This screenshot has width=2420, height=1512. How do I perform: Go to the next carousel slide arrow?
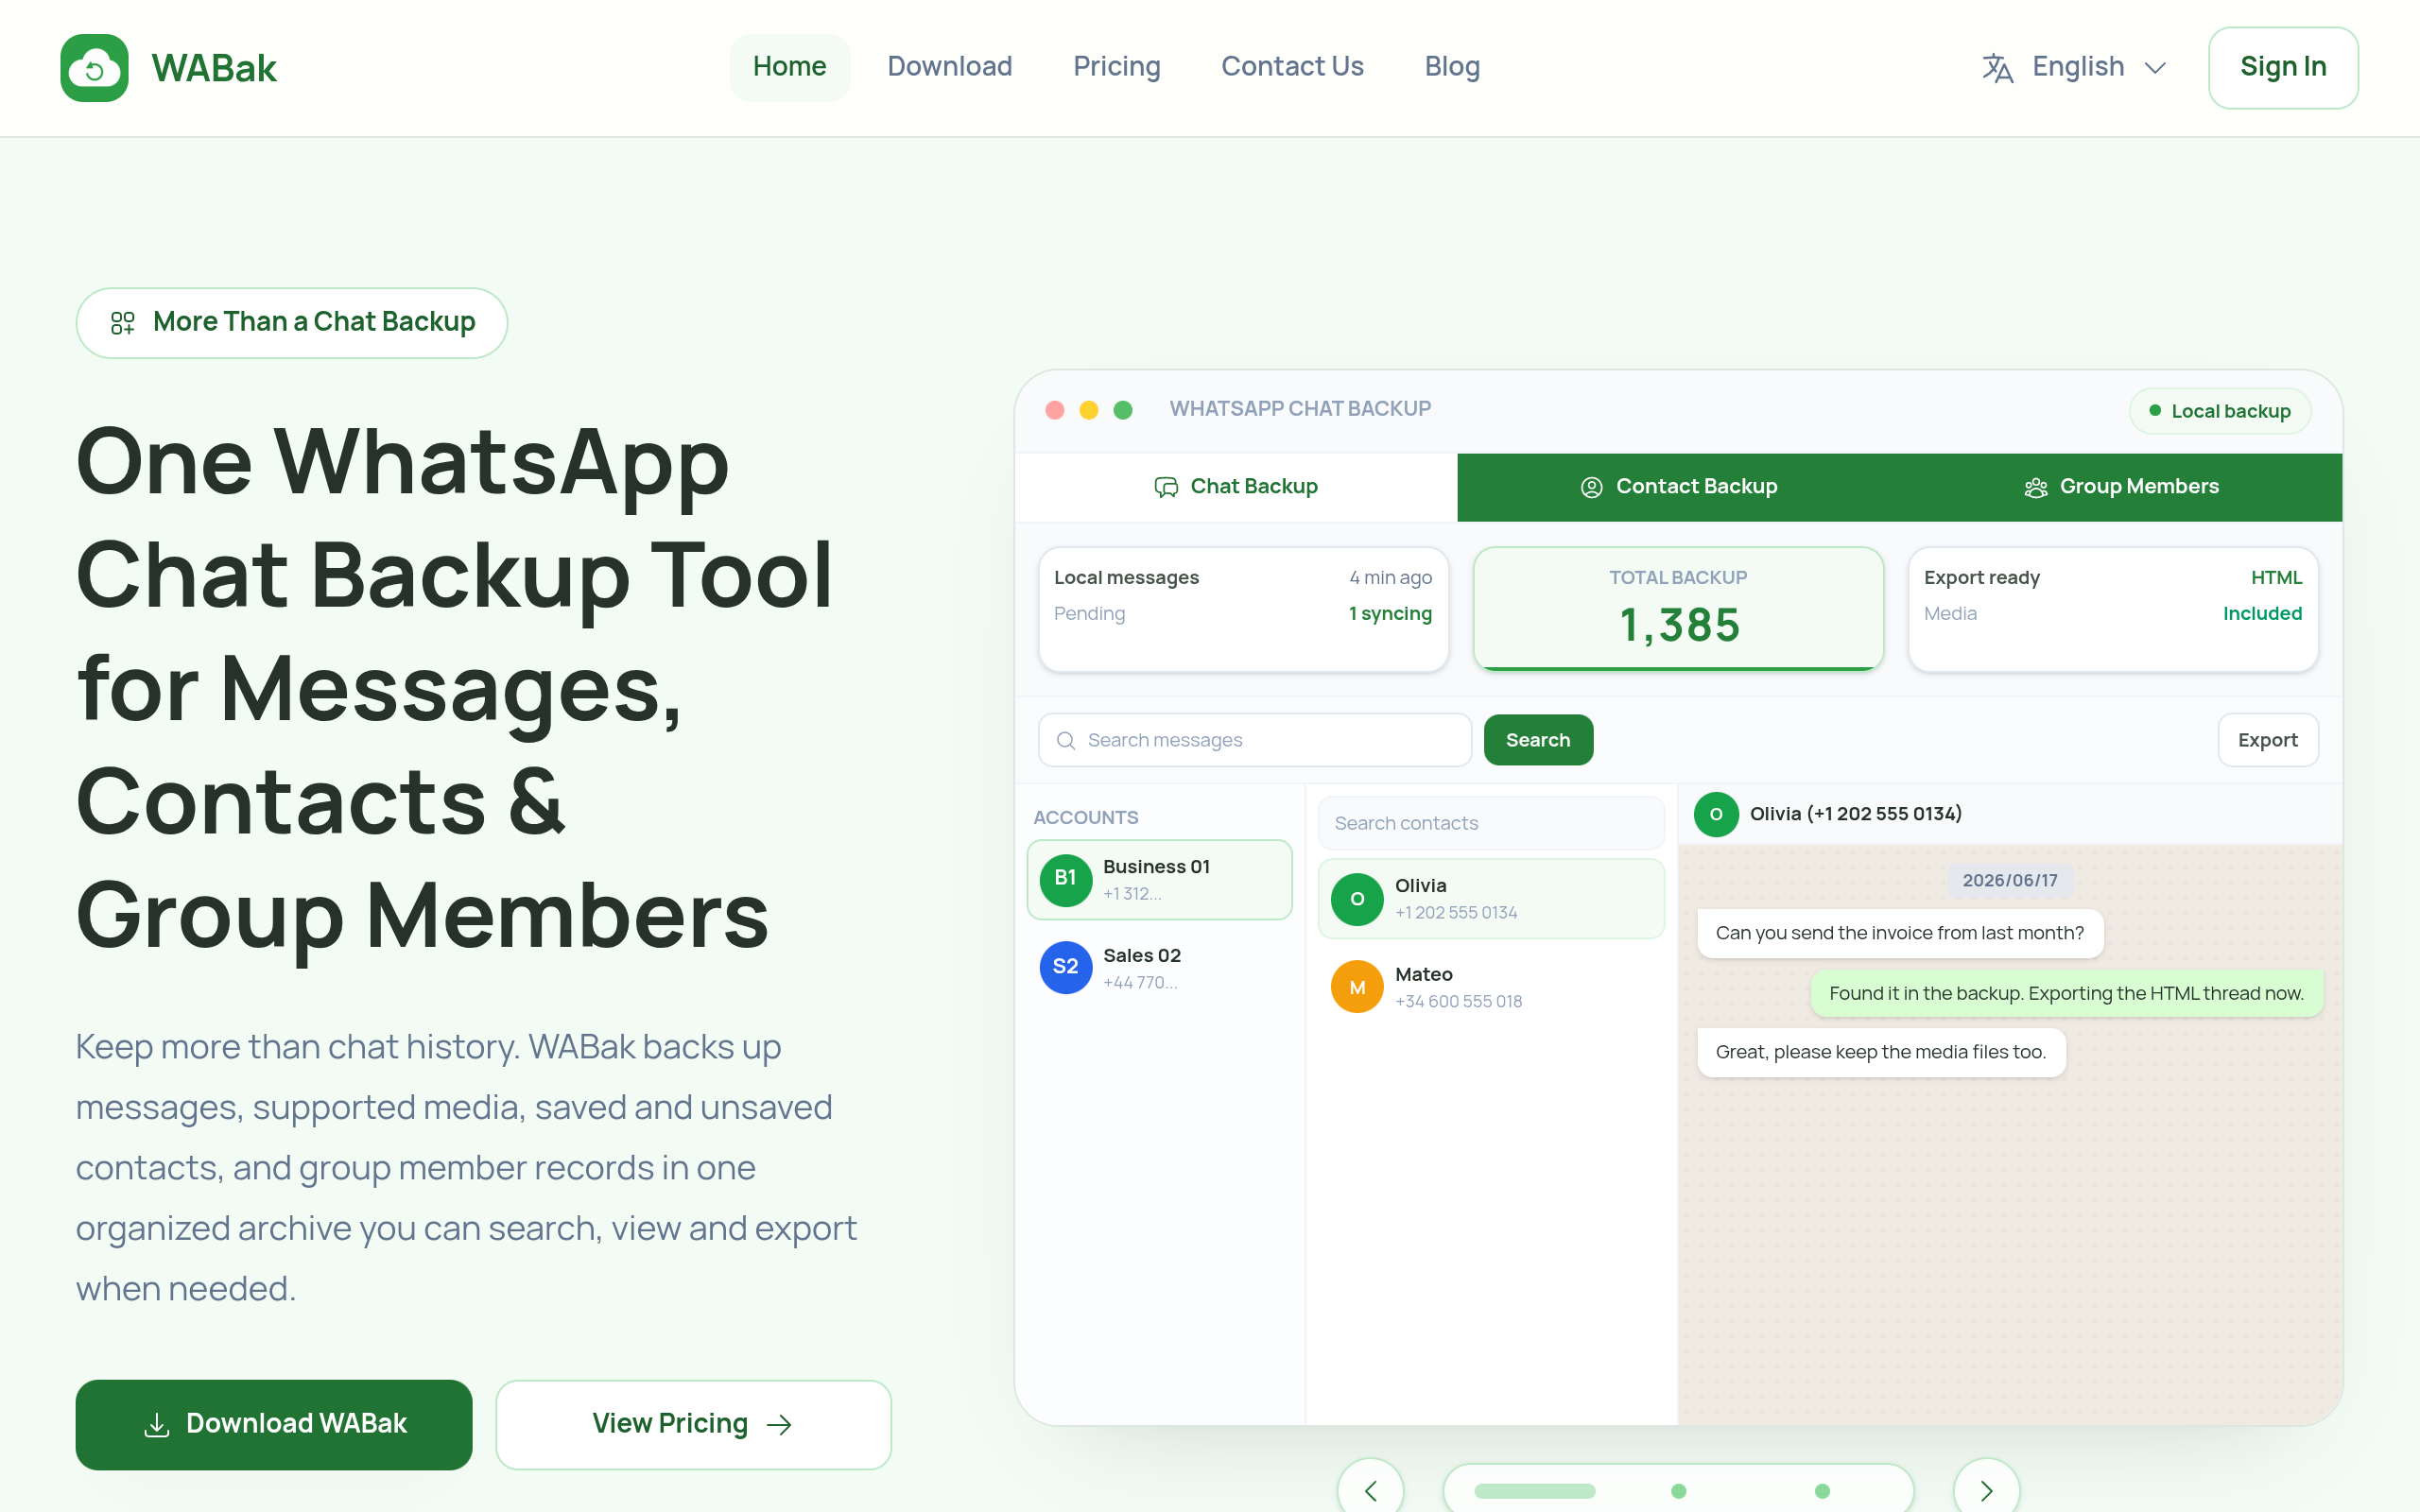click(x=1986, y=1490)
